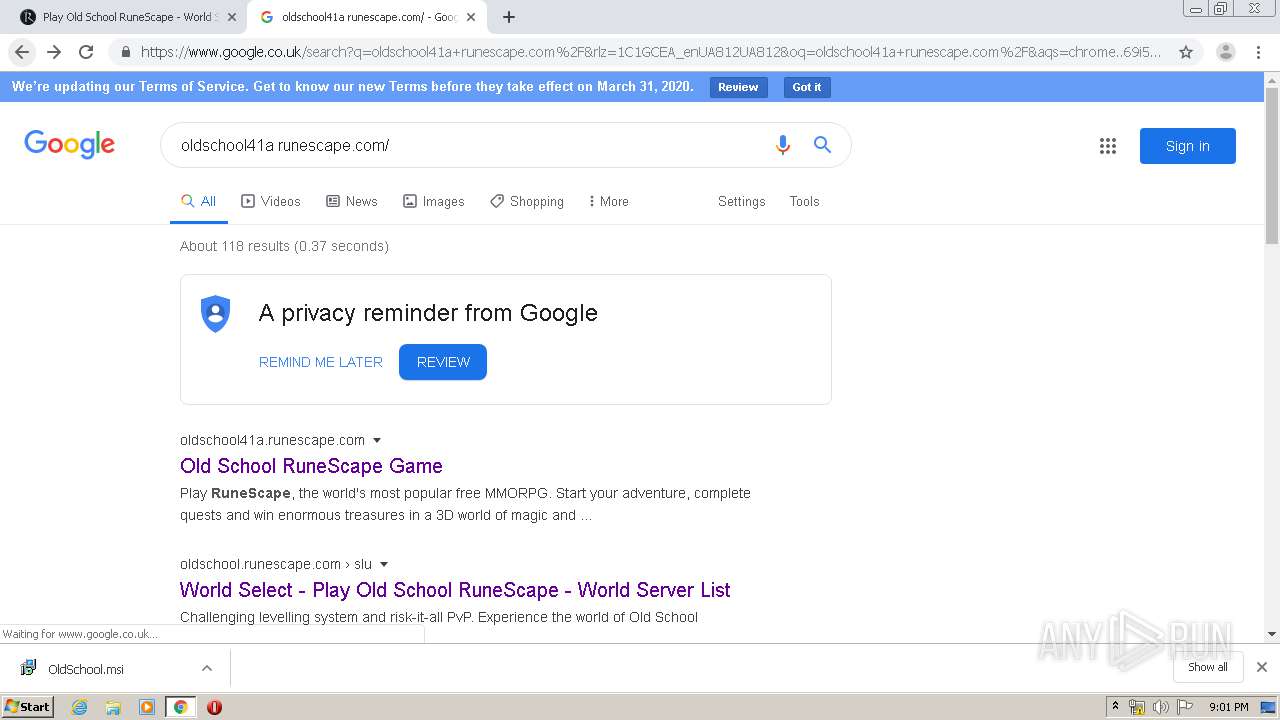Open search Settings menu
1280x720 pixels.
741,201
